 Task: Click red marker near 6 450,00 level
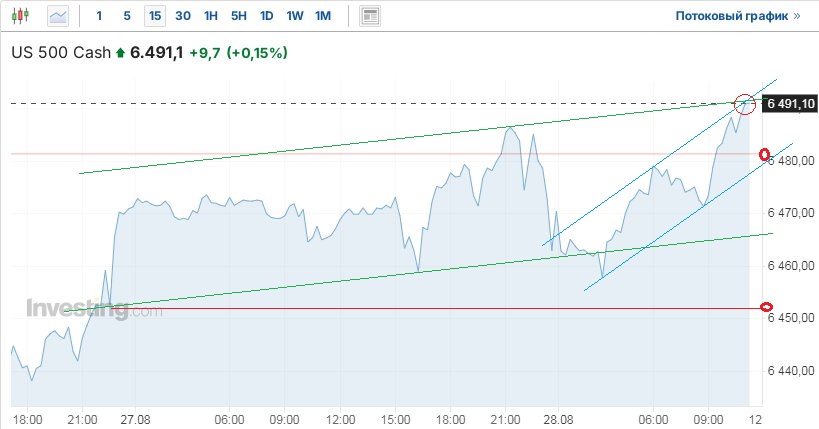pyautogui.click(x=767, y=306)
